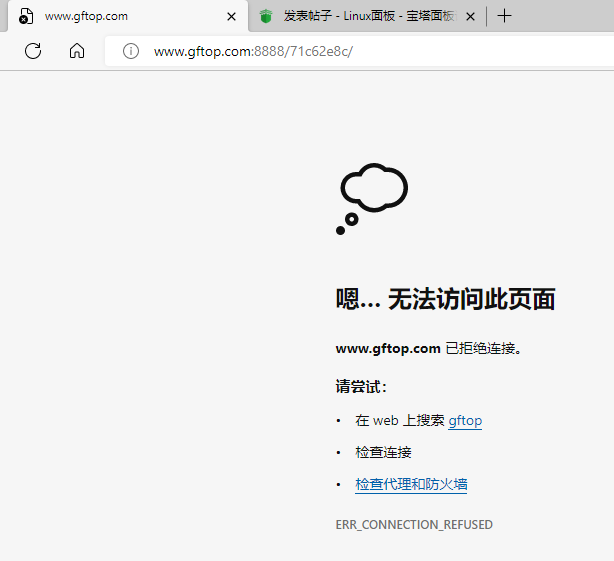The height and width of the screenshot is (561, 614).
Task: Click the 已拒绝连接 message text
Action: pos(483,348)
